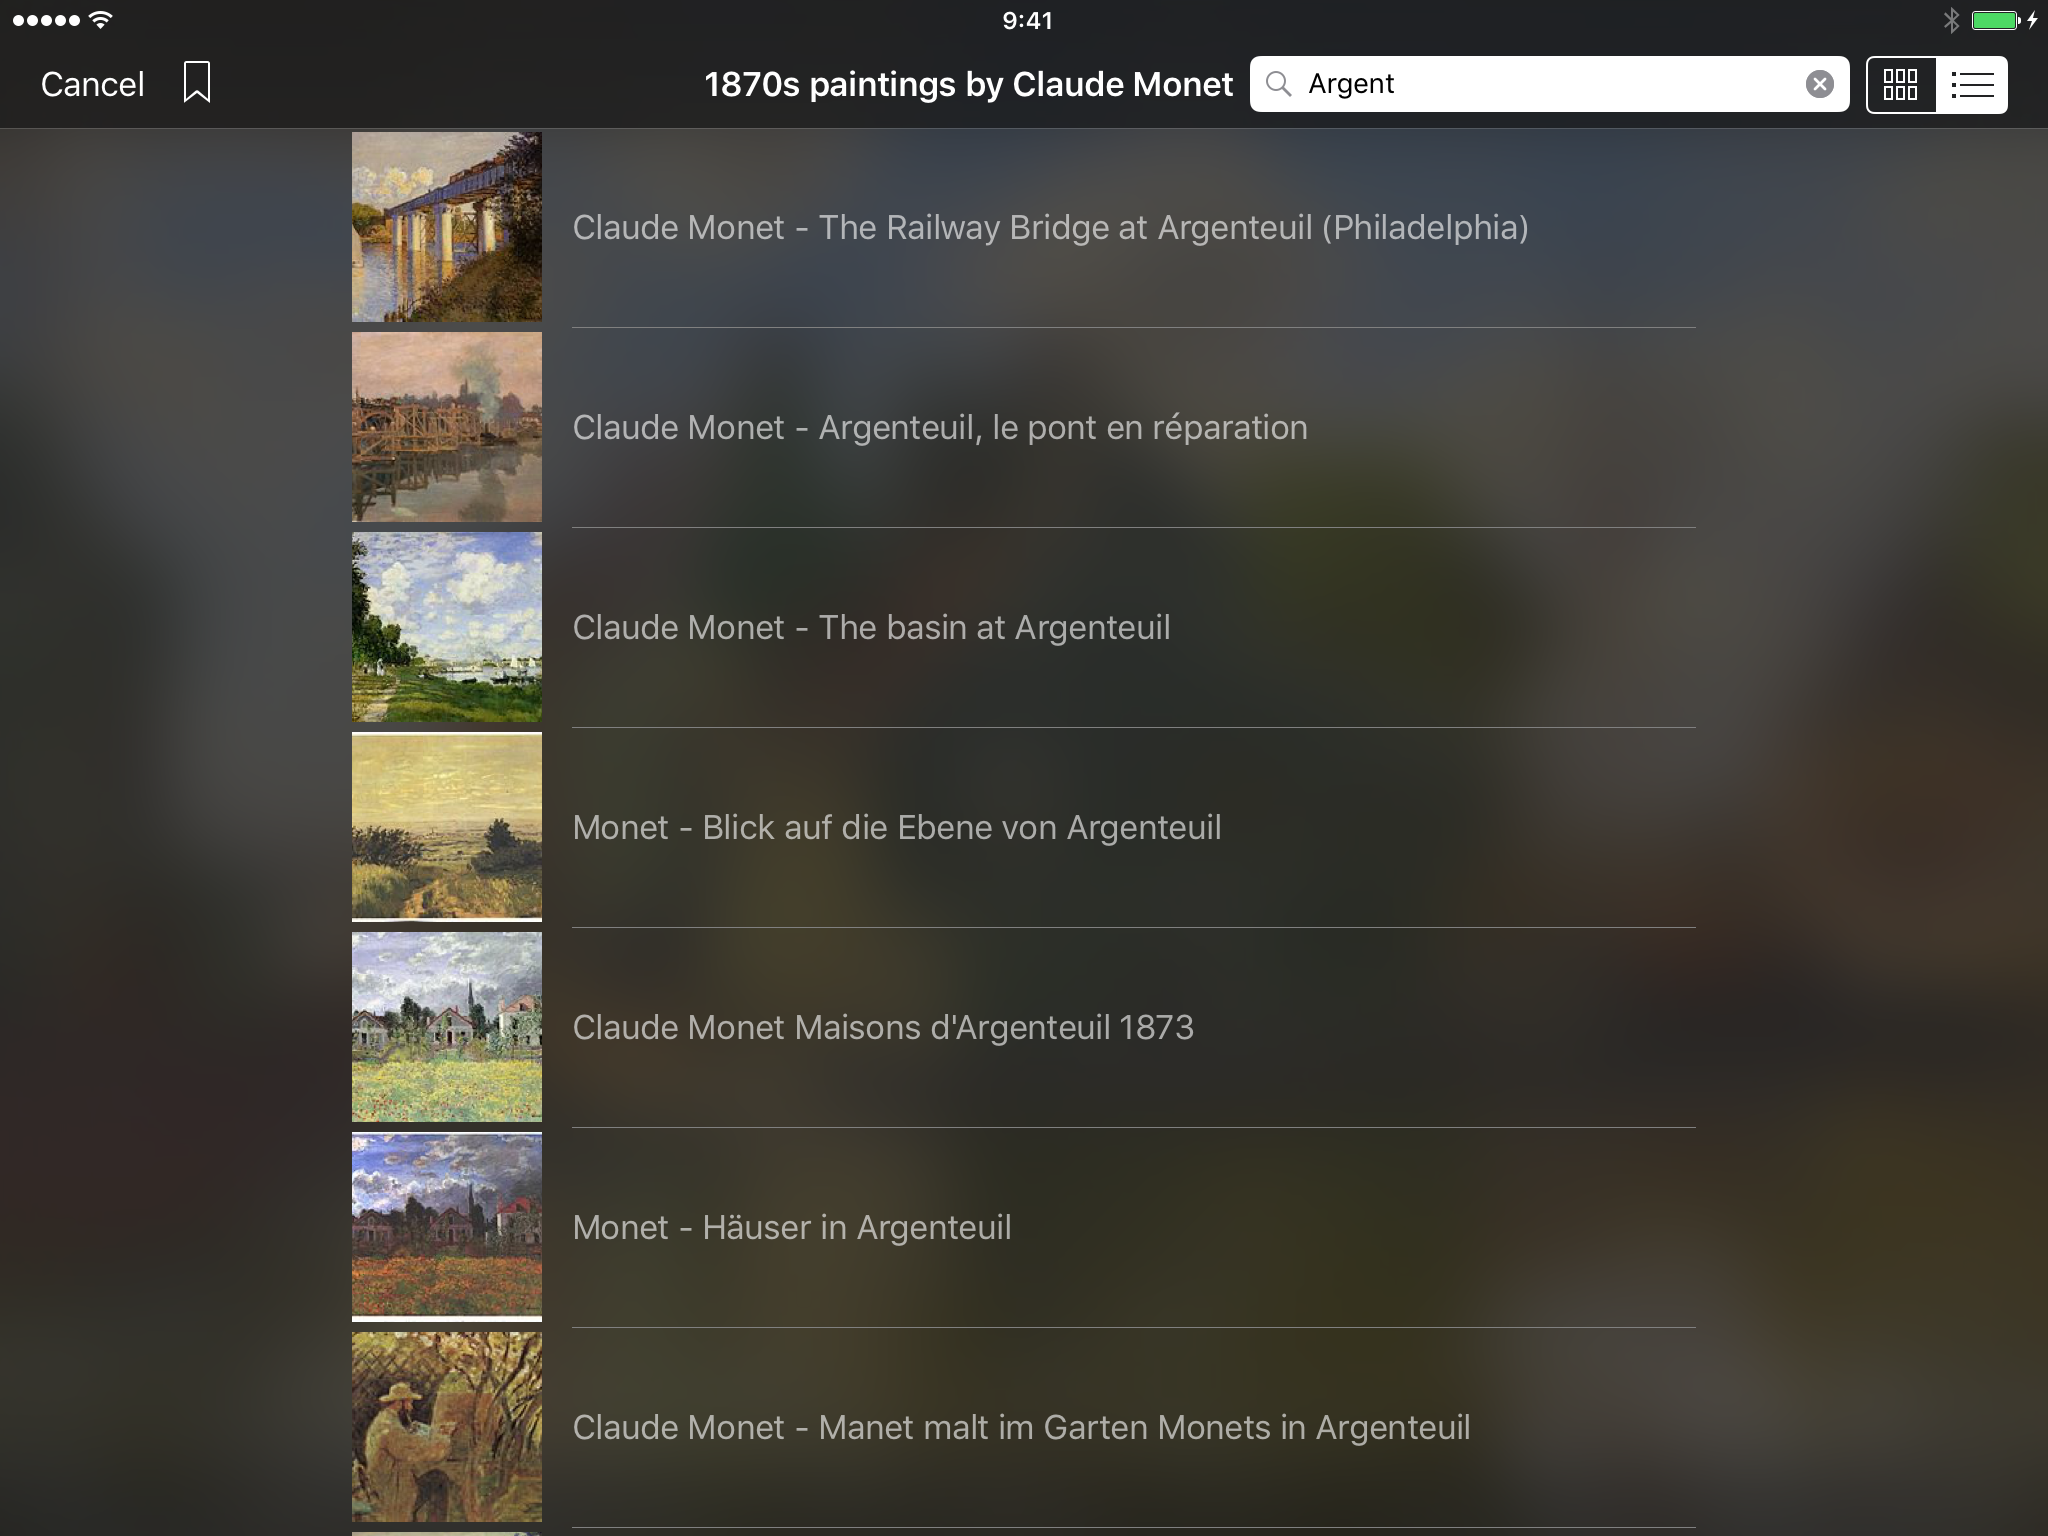Select Argenteuil, le pont en réparation title
The width and height of the screenshot is (2048, 1536).
(939, 427)
